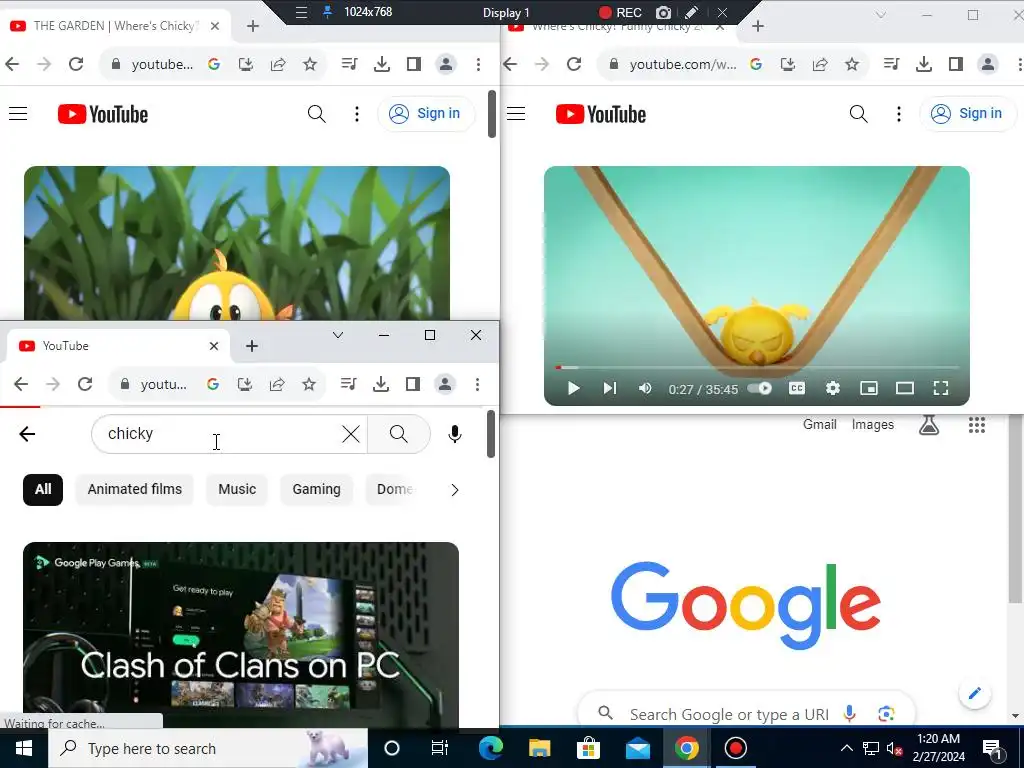Select the Gaming filter chip
1024x768 pixels.
click(317, 489)
